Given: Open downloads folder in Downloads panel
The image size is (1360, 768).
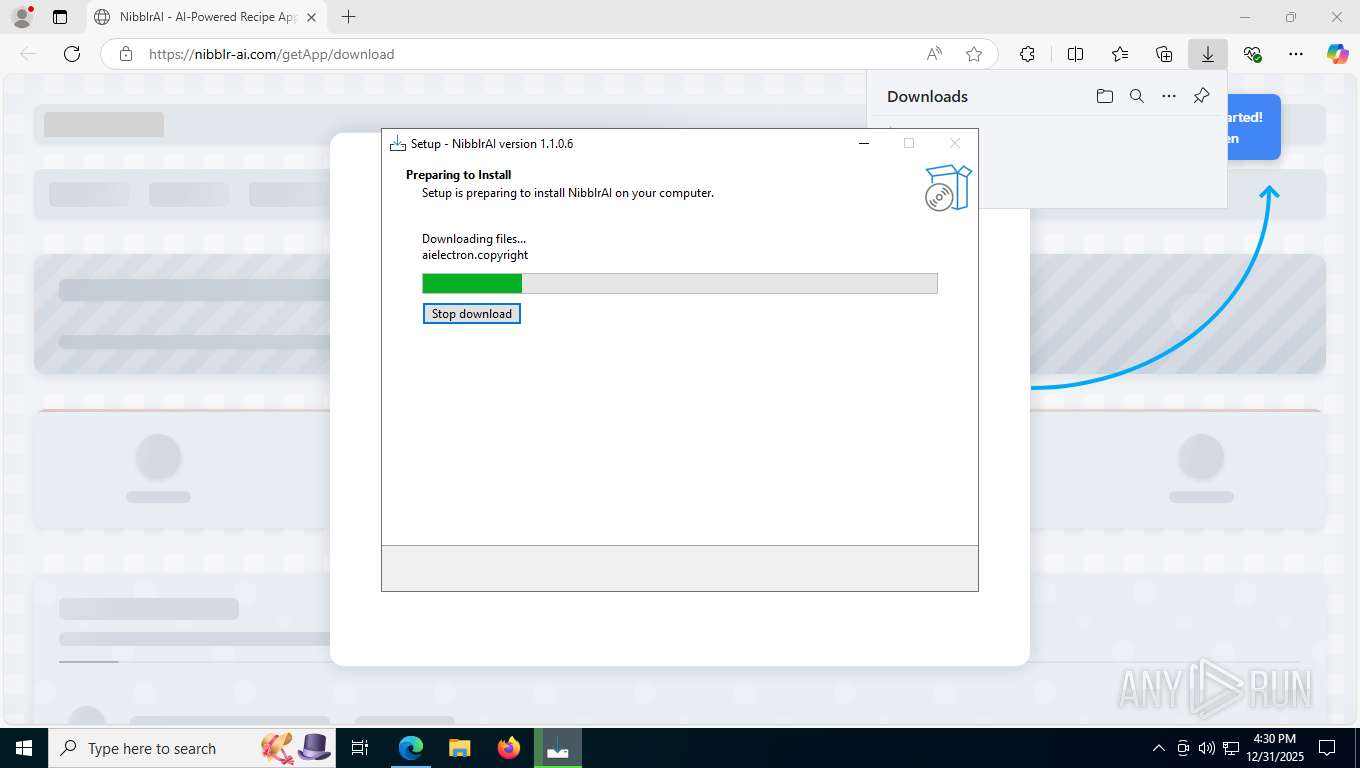Looking at the screenshot, I should [1105, 96].
